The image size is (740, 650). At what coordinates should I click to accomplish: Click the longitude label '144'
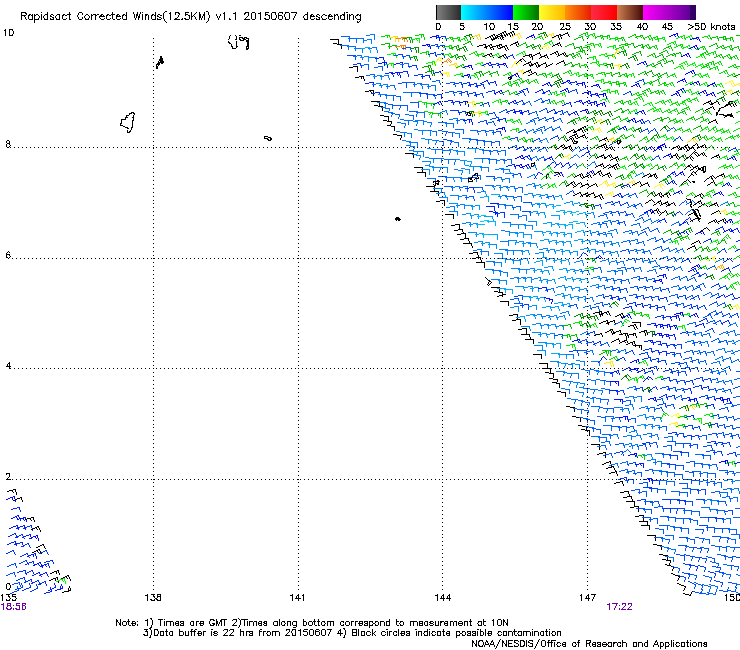443,598
